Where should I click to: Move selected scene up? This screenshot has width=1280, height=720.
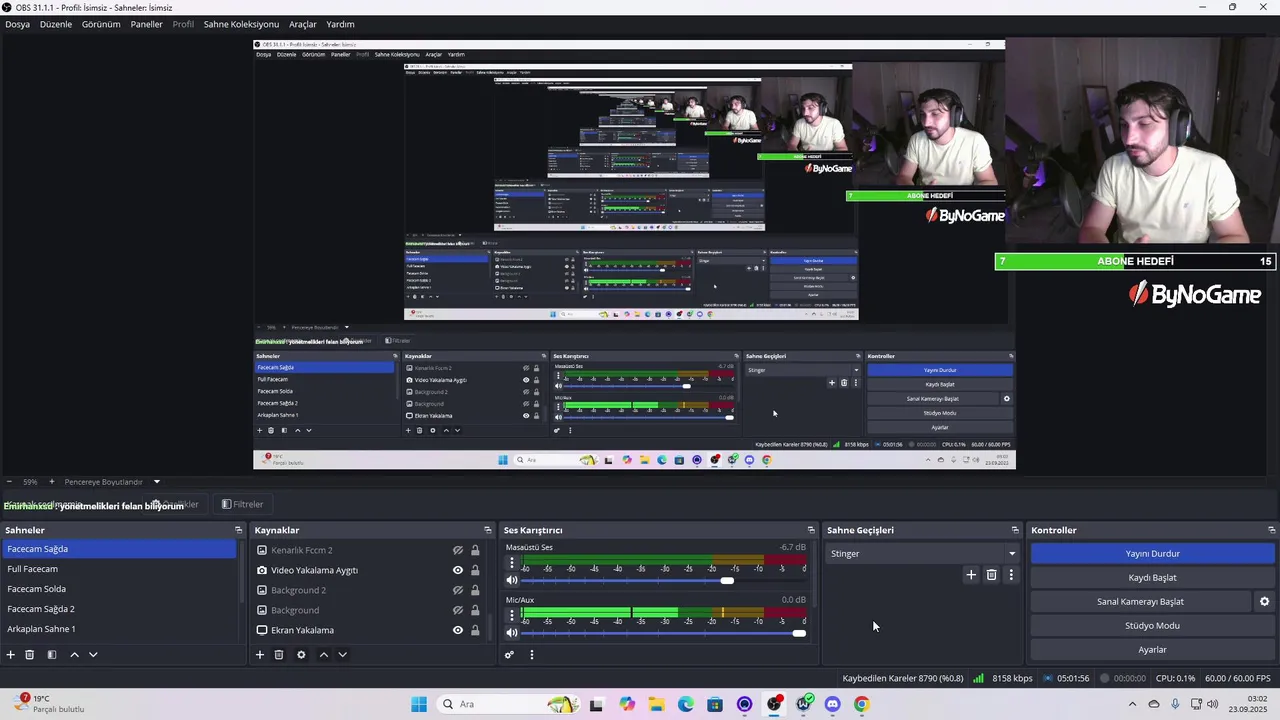(x=74, y=655)
